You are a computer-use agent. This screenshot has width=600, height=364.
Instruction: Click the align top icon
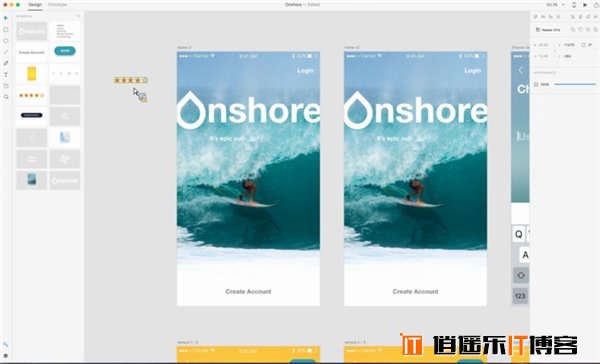(535, 17)
